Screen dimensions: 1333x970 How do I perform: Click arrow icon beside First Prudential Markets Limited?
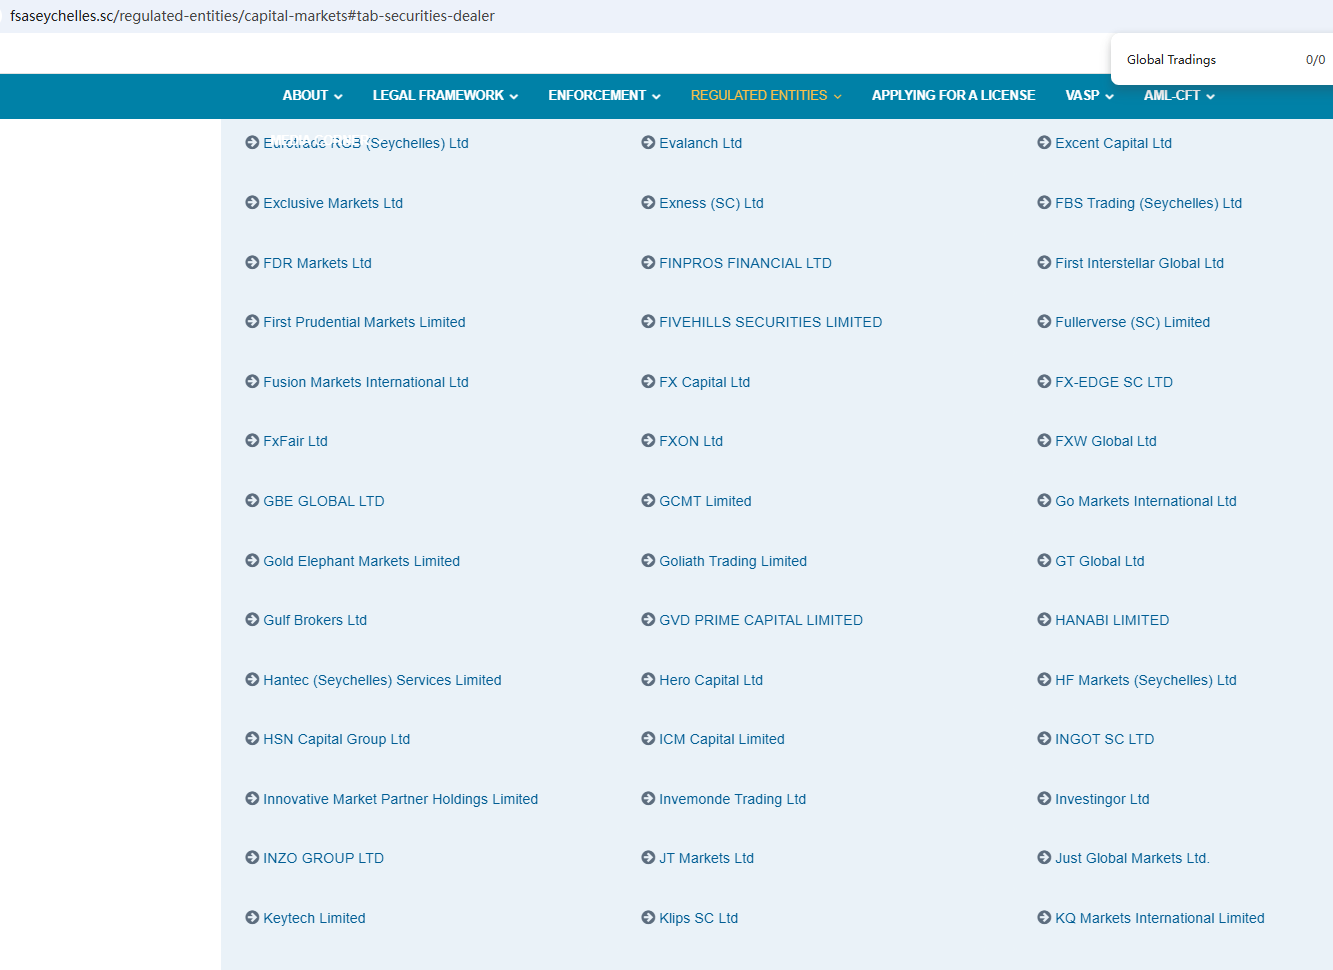pos(252,322)
